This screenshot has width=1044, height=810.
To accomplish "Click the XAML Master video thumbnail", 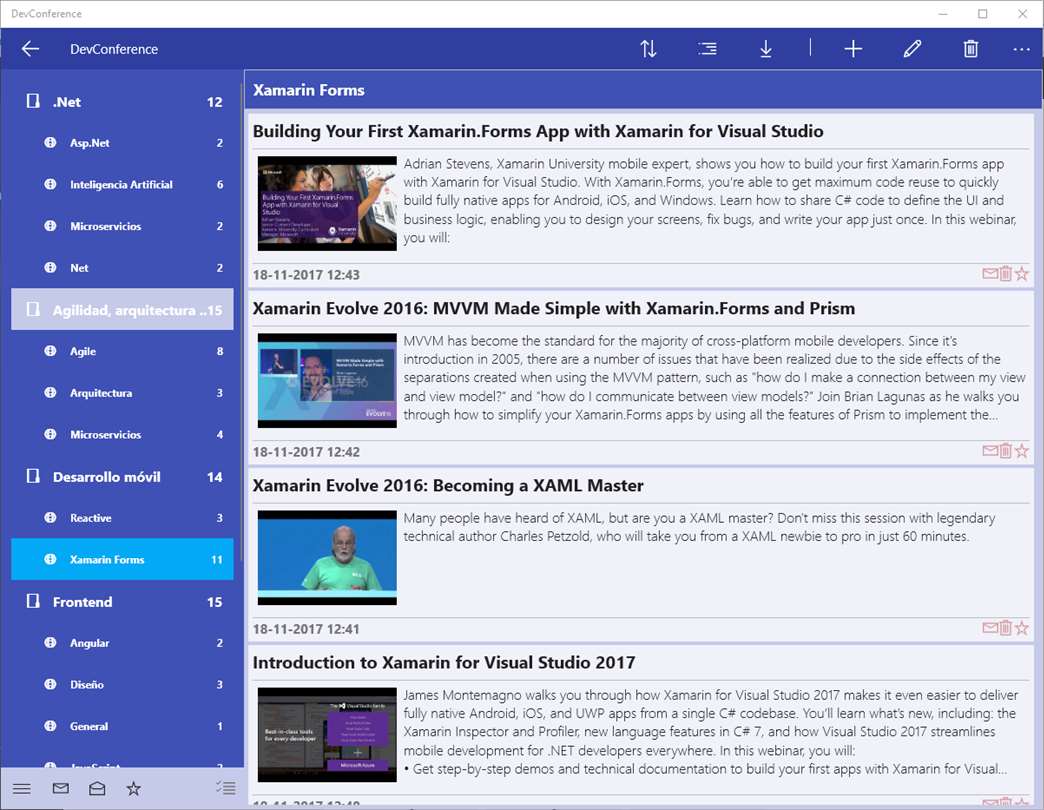I will click(x=327, y=557).
